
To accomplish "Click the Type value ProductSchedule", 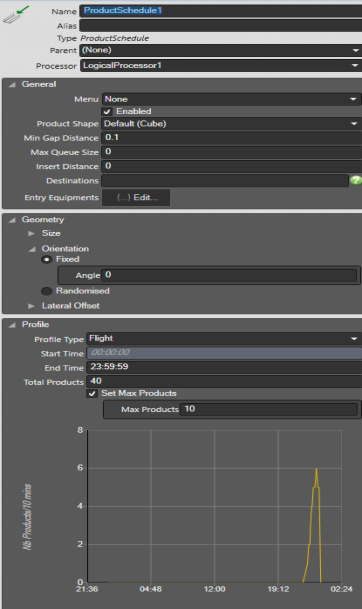I will pyautogui.click(x=115, y=38).
